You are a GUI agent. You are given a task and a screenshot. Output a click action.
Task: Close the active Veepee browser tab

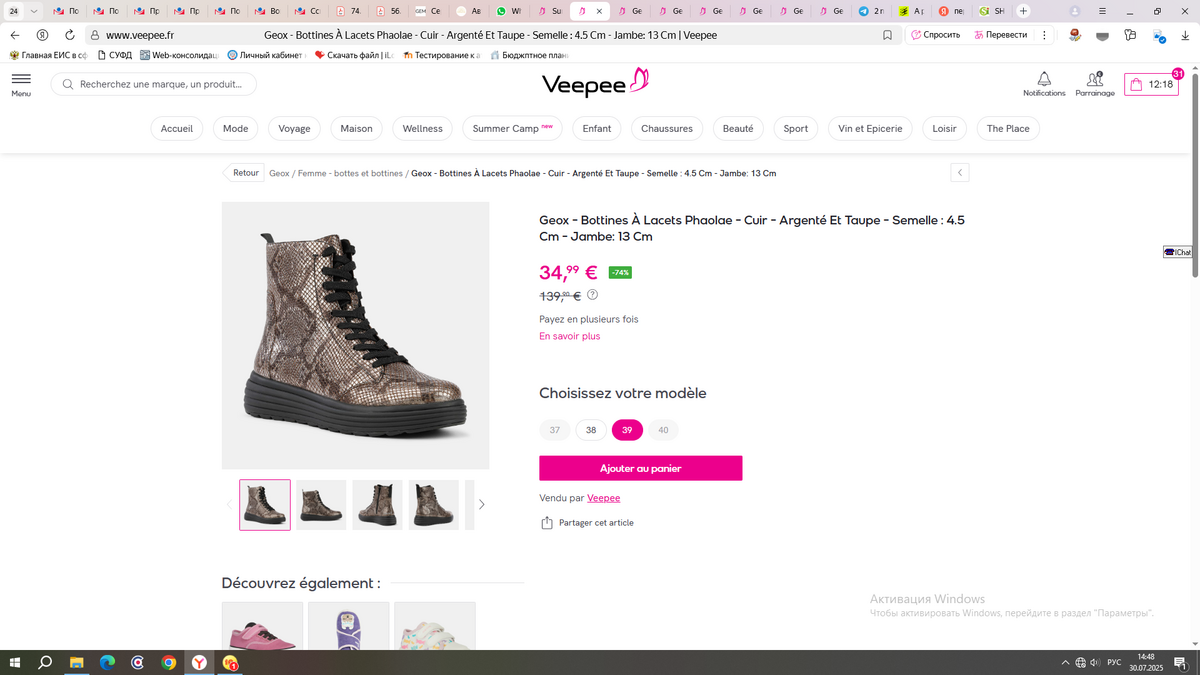tap(599, 11)
